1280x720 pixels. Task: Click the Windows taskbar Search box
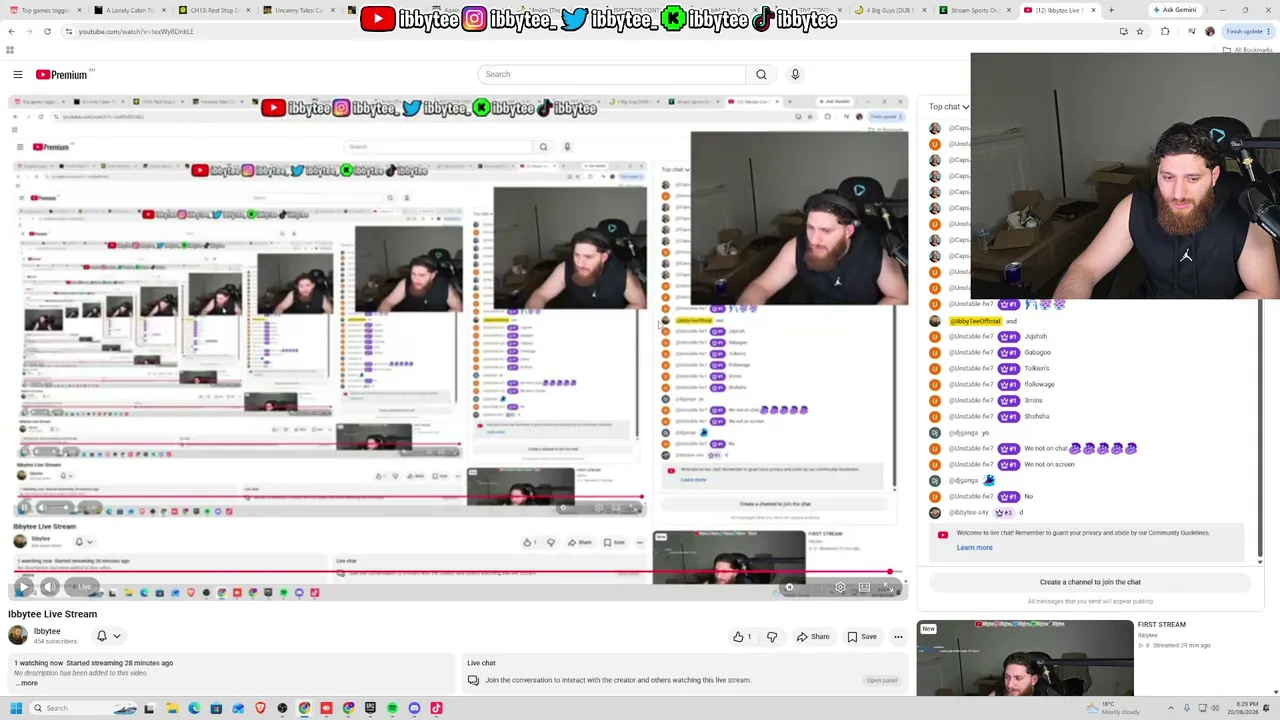click(83, 708)
